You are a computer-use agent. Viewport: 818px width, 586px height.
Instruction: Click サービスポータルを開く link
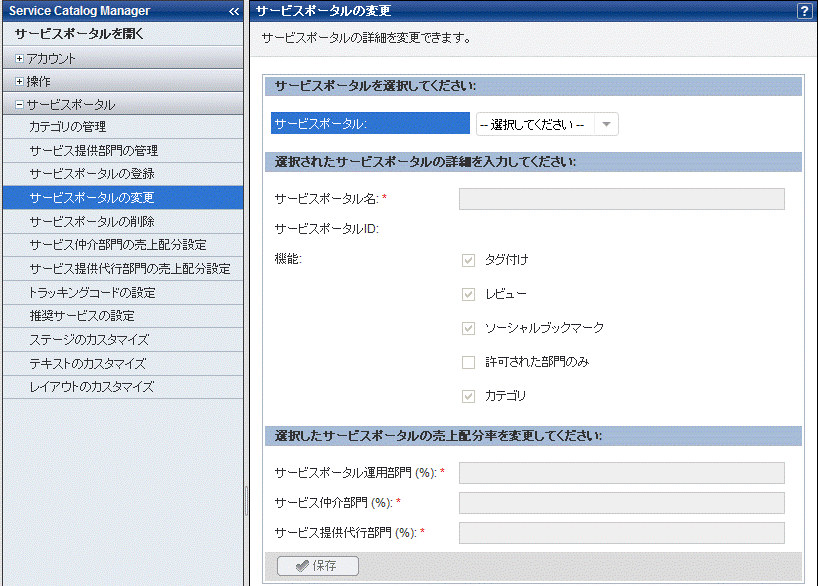tap(79, 34)
